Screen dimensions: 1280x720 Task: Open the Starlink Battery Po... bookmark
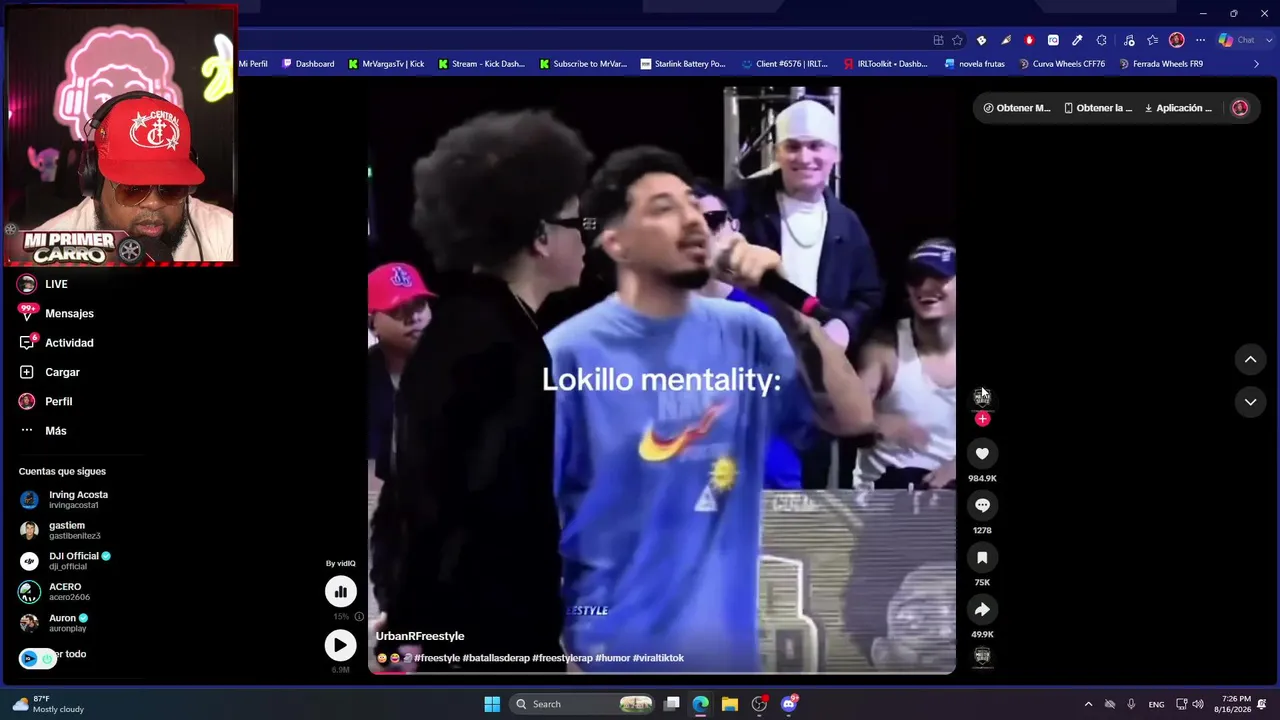(683, 64)
